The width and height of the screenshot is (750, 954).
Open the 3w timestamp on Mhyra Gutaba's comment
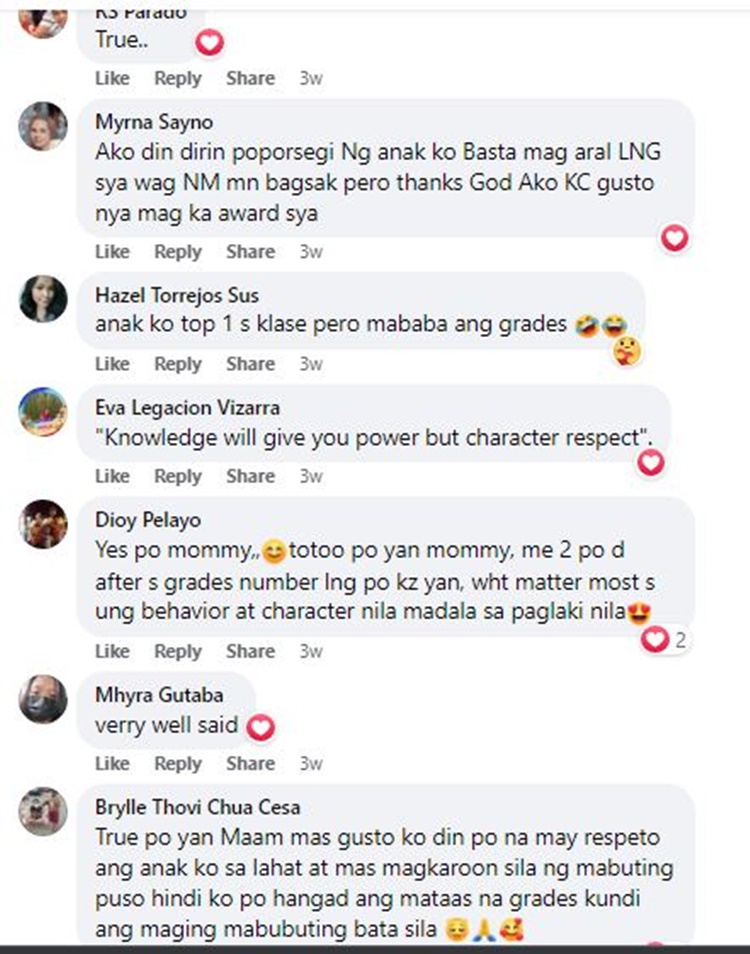pyautogui.click(x=310, y=763)
